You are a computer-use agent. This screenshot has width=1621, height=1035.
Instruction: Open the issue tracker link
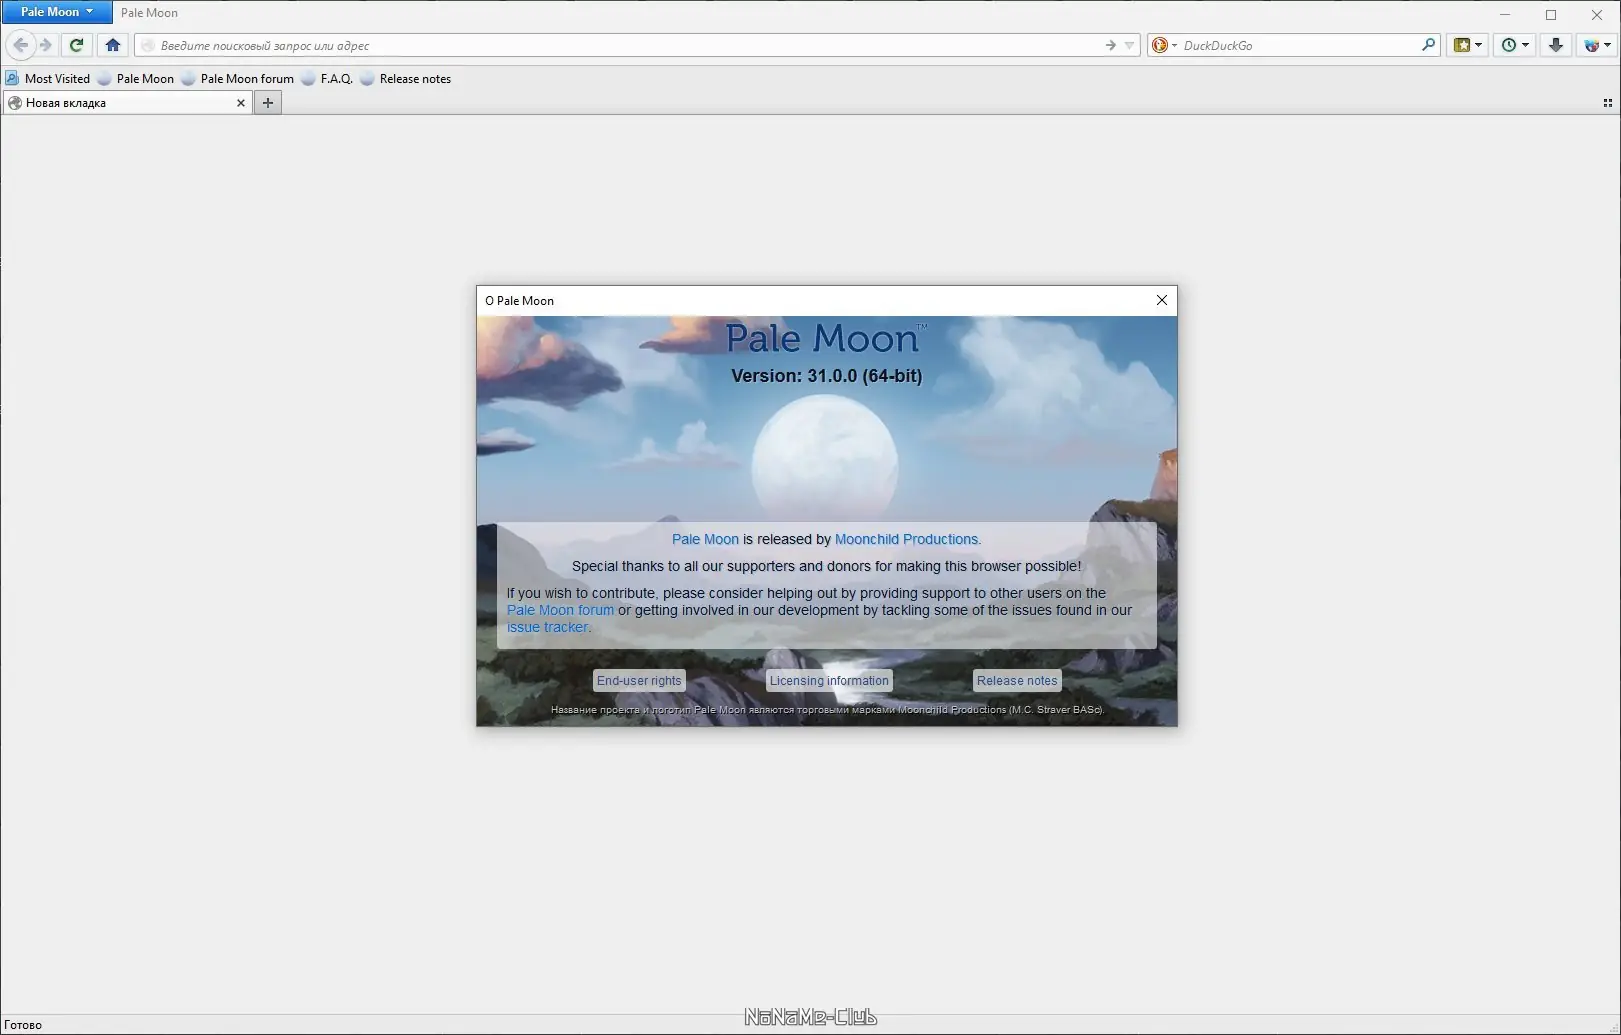coord(548,627)
